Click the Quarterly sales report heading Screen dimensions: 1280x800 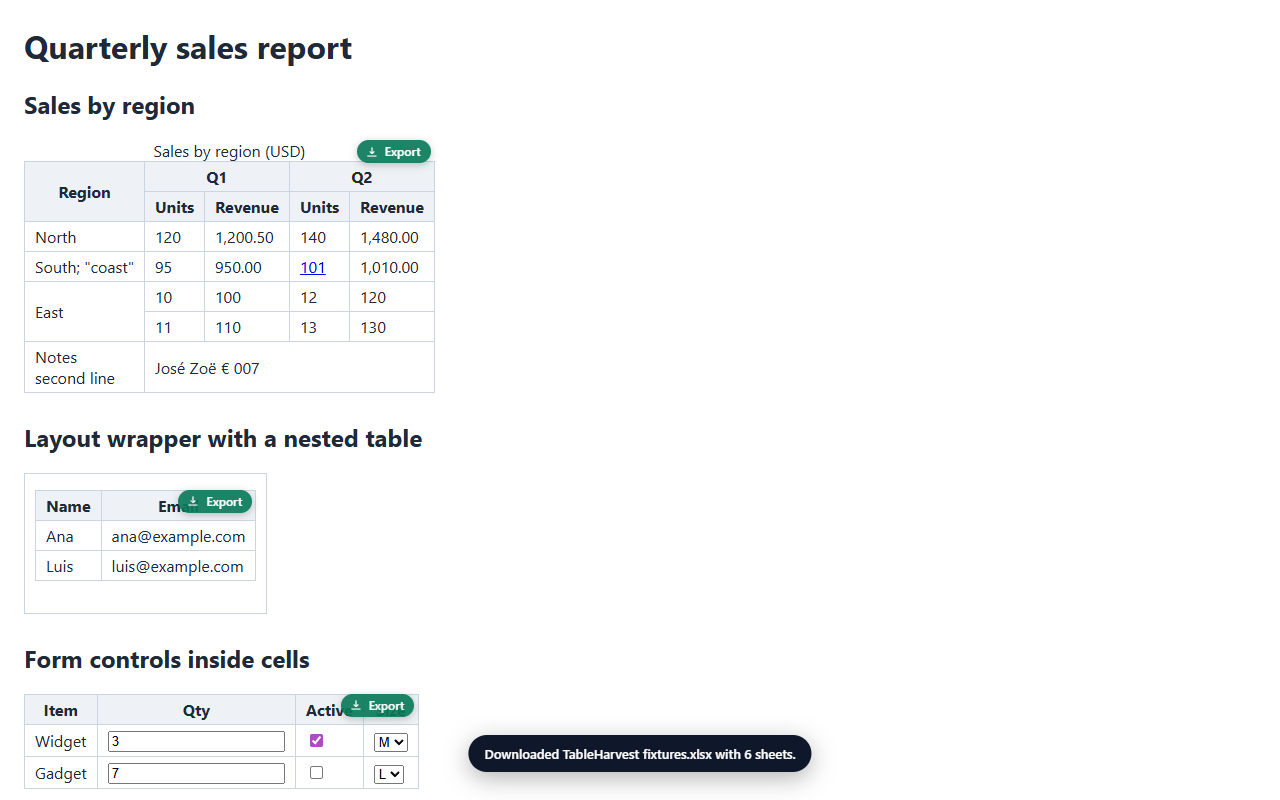coord(188,48)
